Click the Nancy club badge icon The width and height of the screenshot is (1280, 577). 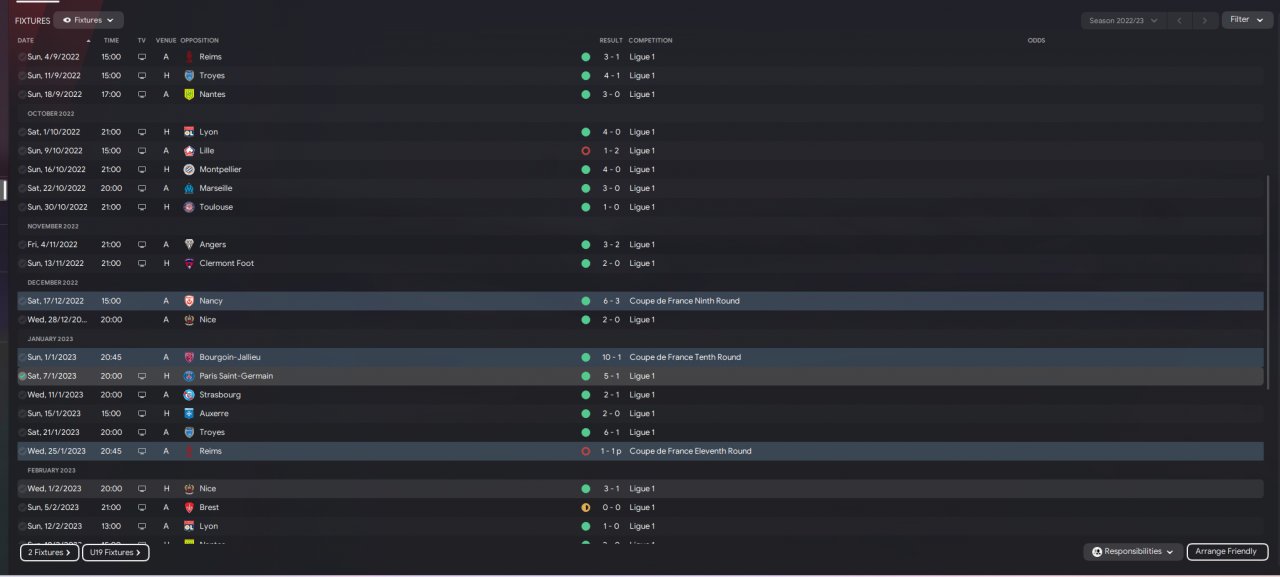[x=189, y=301]
